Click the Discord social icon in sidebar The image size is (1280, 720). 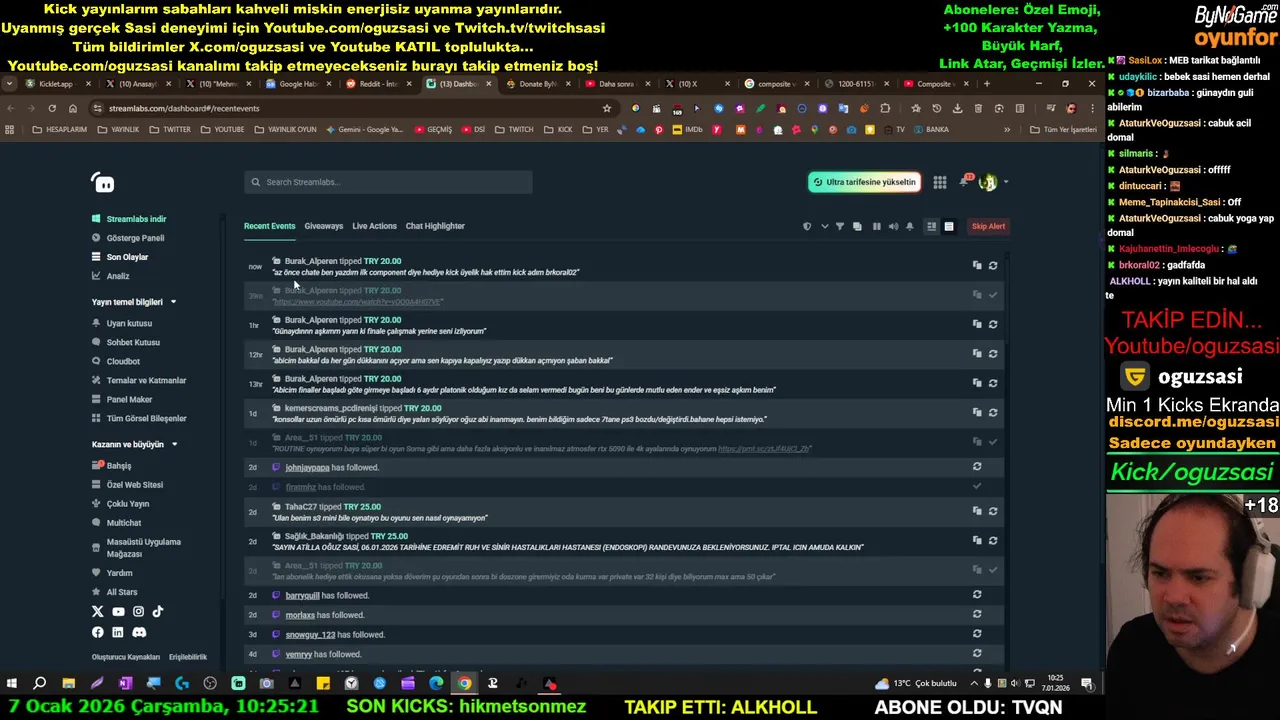(139, 632)
